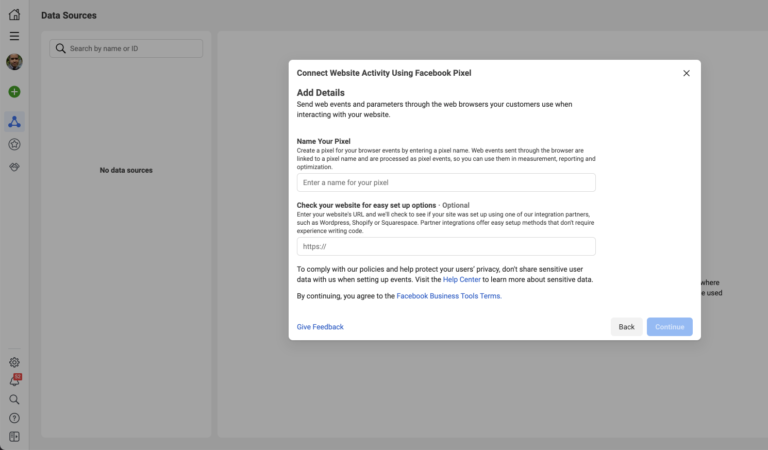The image size is (768, 450).
Task: Toggle the sidebar panel layout icon
Action: tap(14, 437)
